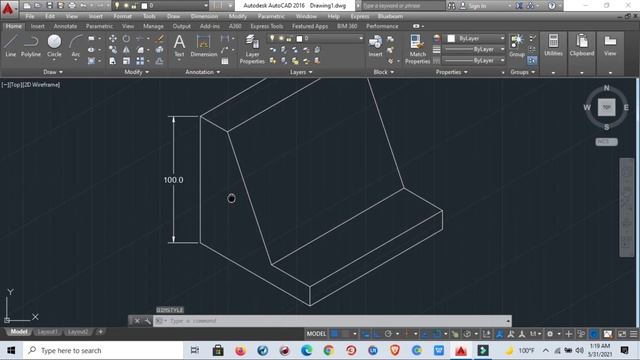Open the annotation scale 1:1 dropdown
Image resolution: width=640 pixels, height=360 pixels.
coord(535,334)
